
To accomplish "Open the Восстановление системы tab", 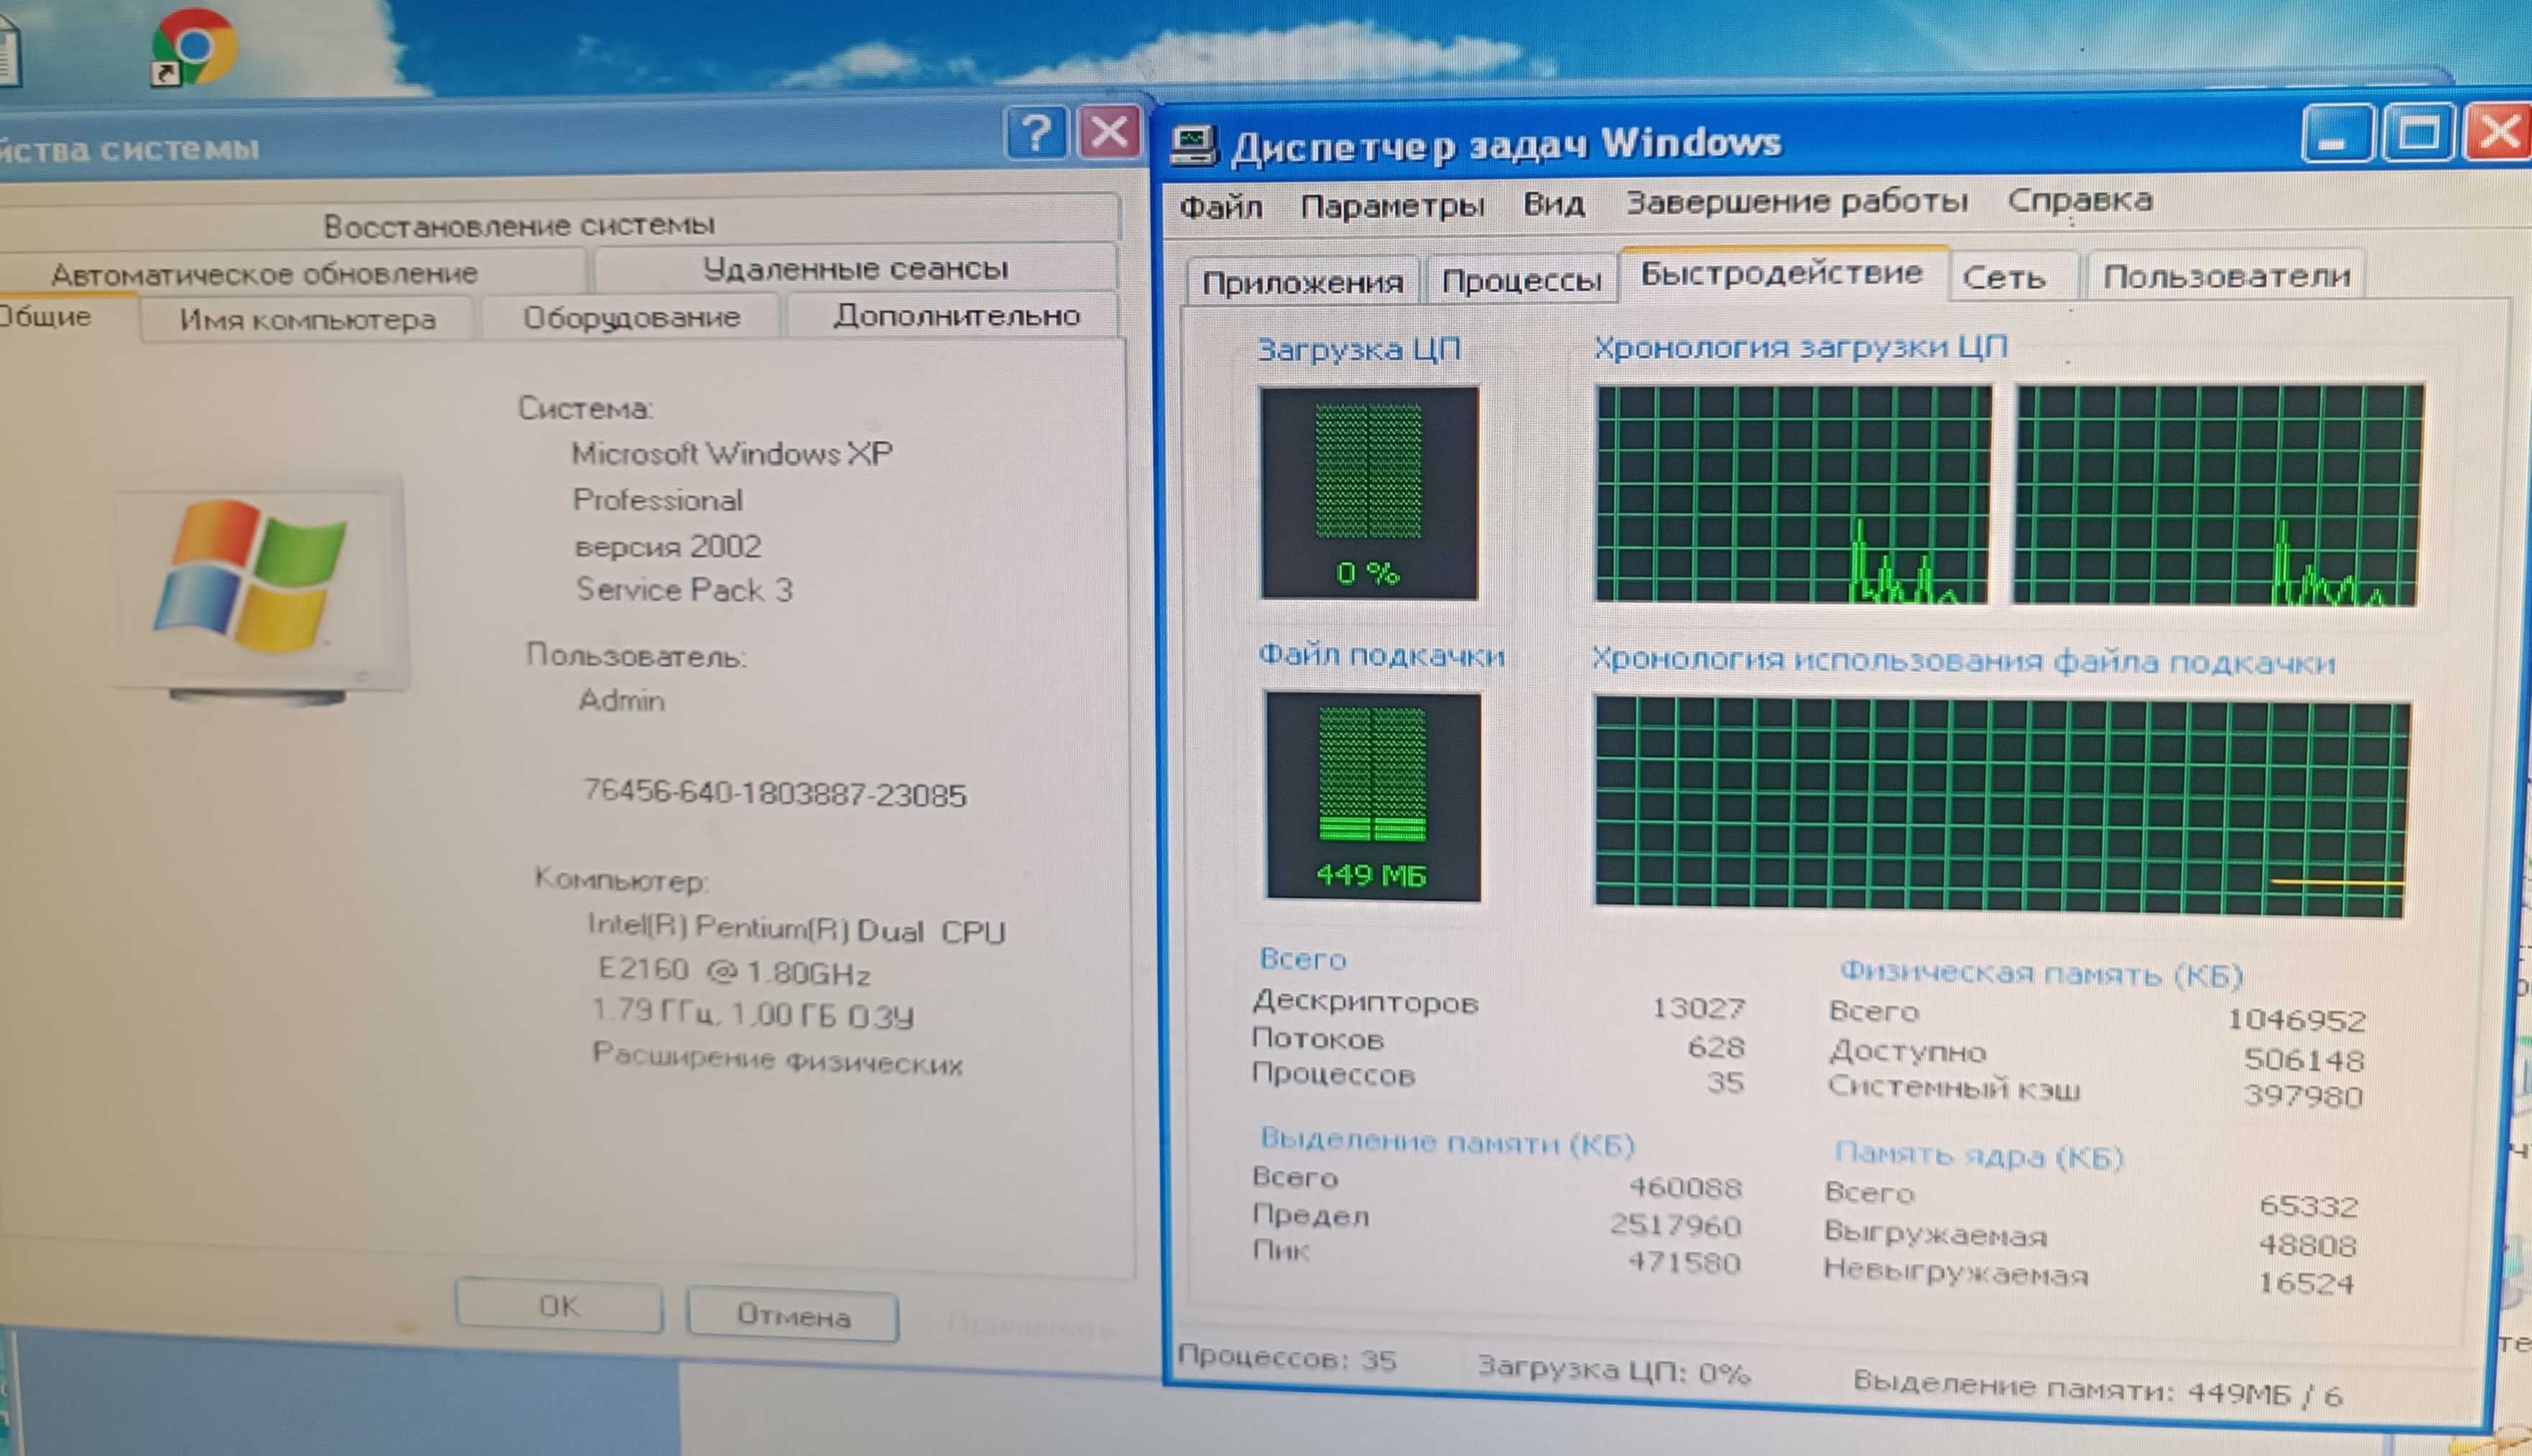I will (x=519, y=225).
